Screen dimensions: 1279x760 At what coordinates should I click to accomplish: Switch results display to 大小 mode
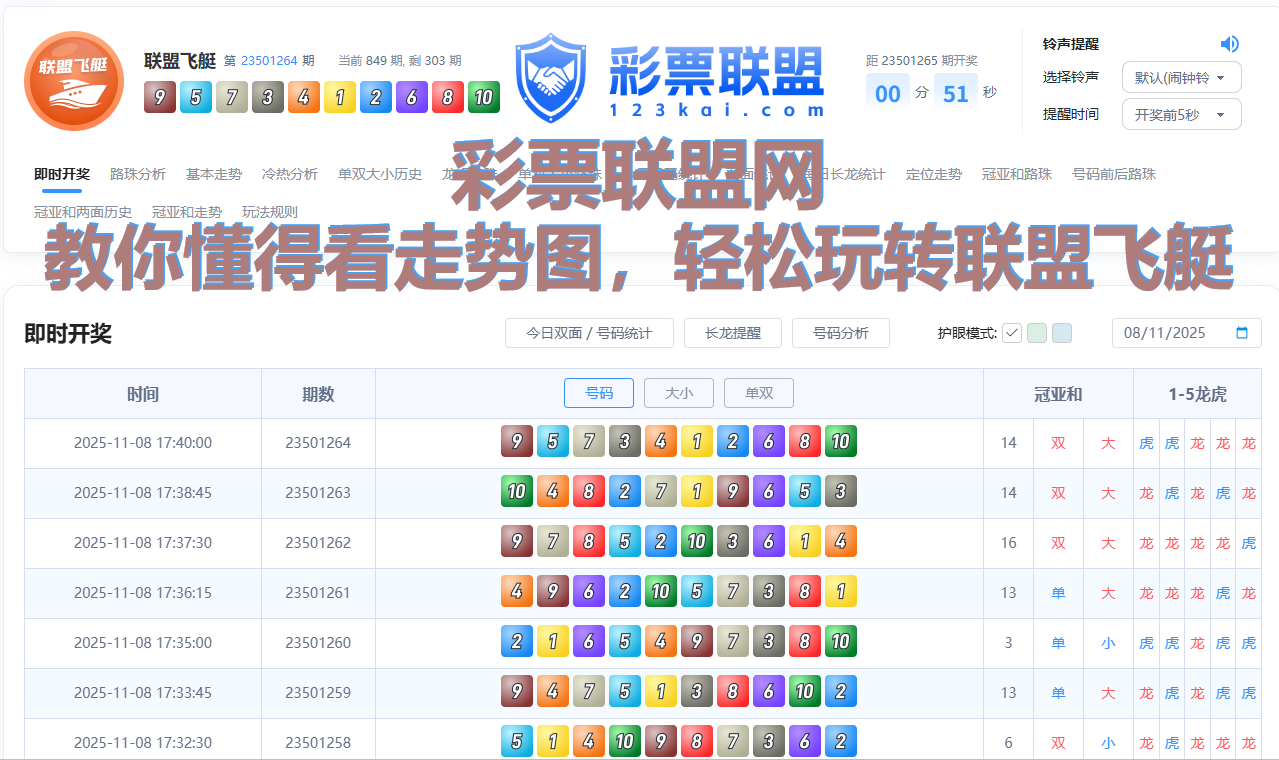(678, 393)
